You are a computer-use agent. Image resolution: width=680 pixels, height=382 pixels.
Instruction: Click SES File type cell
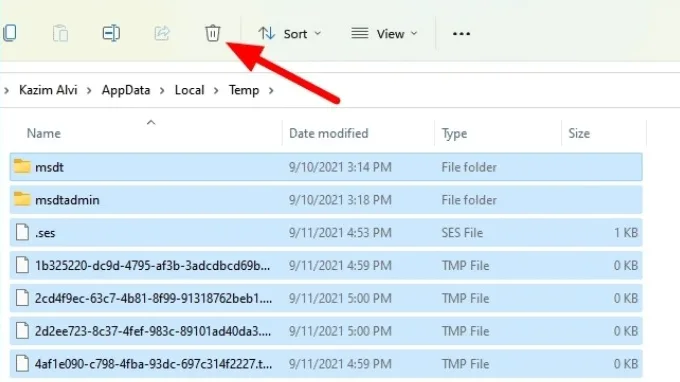pos(462,233)
